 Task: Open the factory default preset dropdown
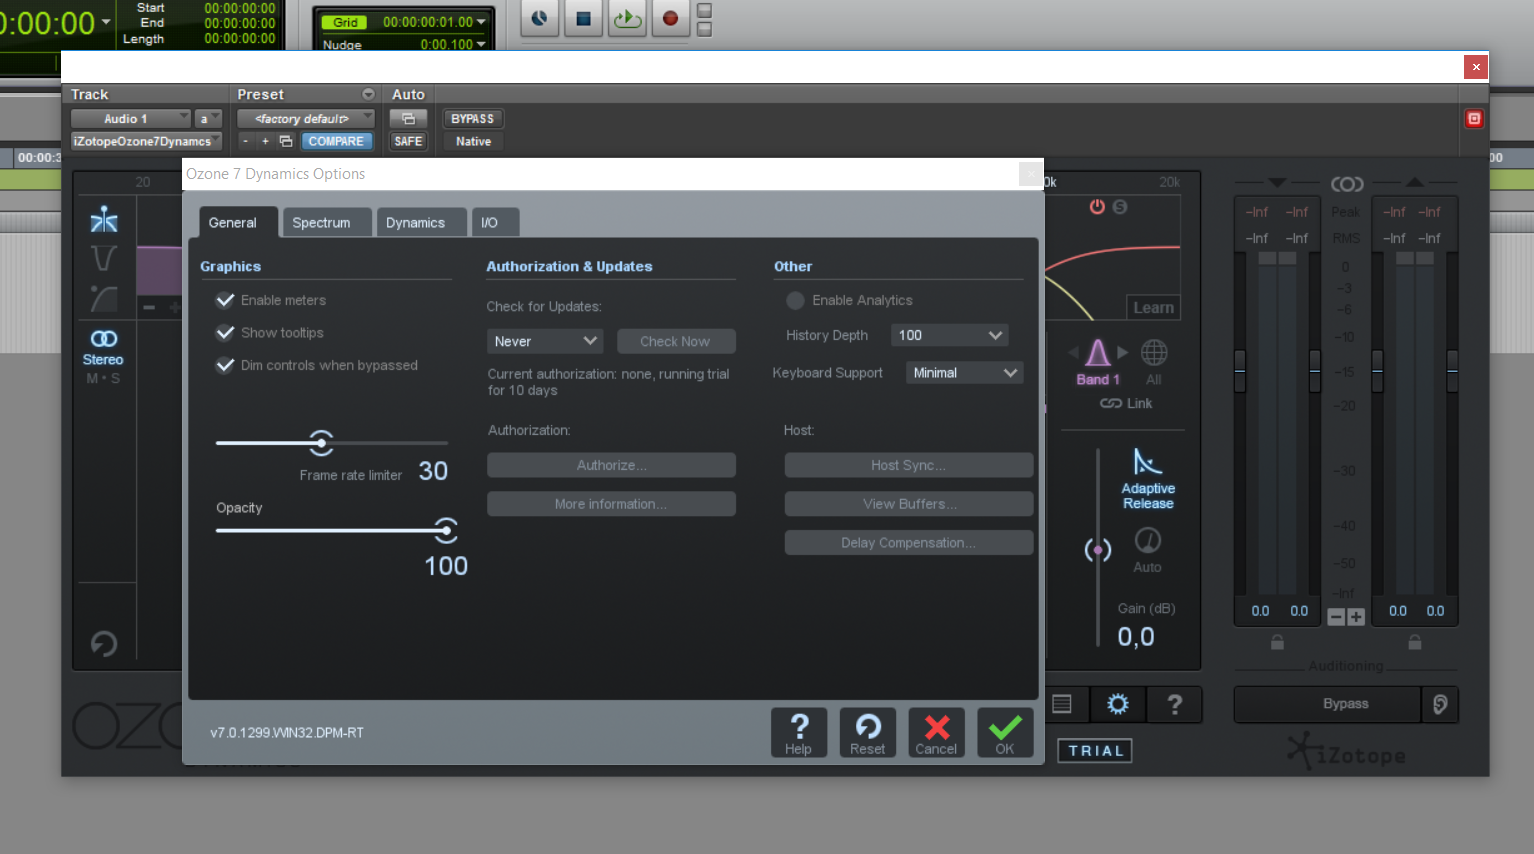coord(306,118)
